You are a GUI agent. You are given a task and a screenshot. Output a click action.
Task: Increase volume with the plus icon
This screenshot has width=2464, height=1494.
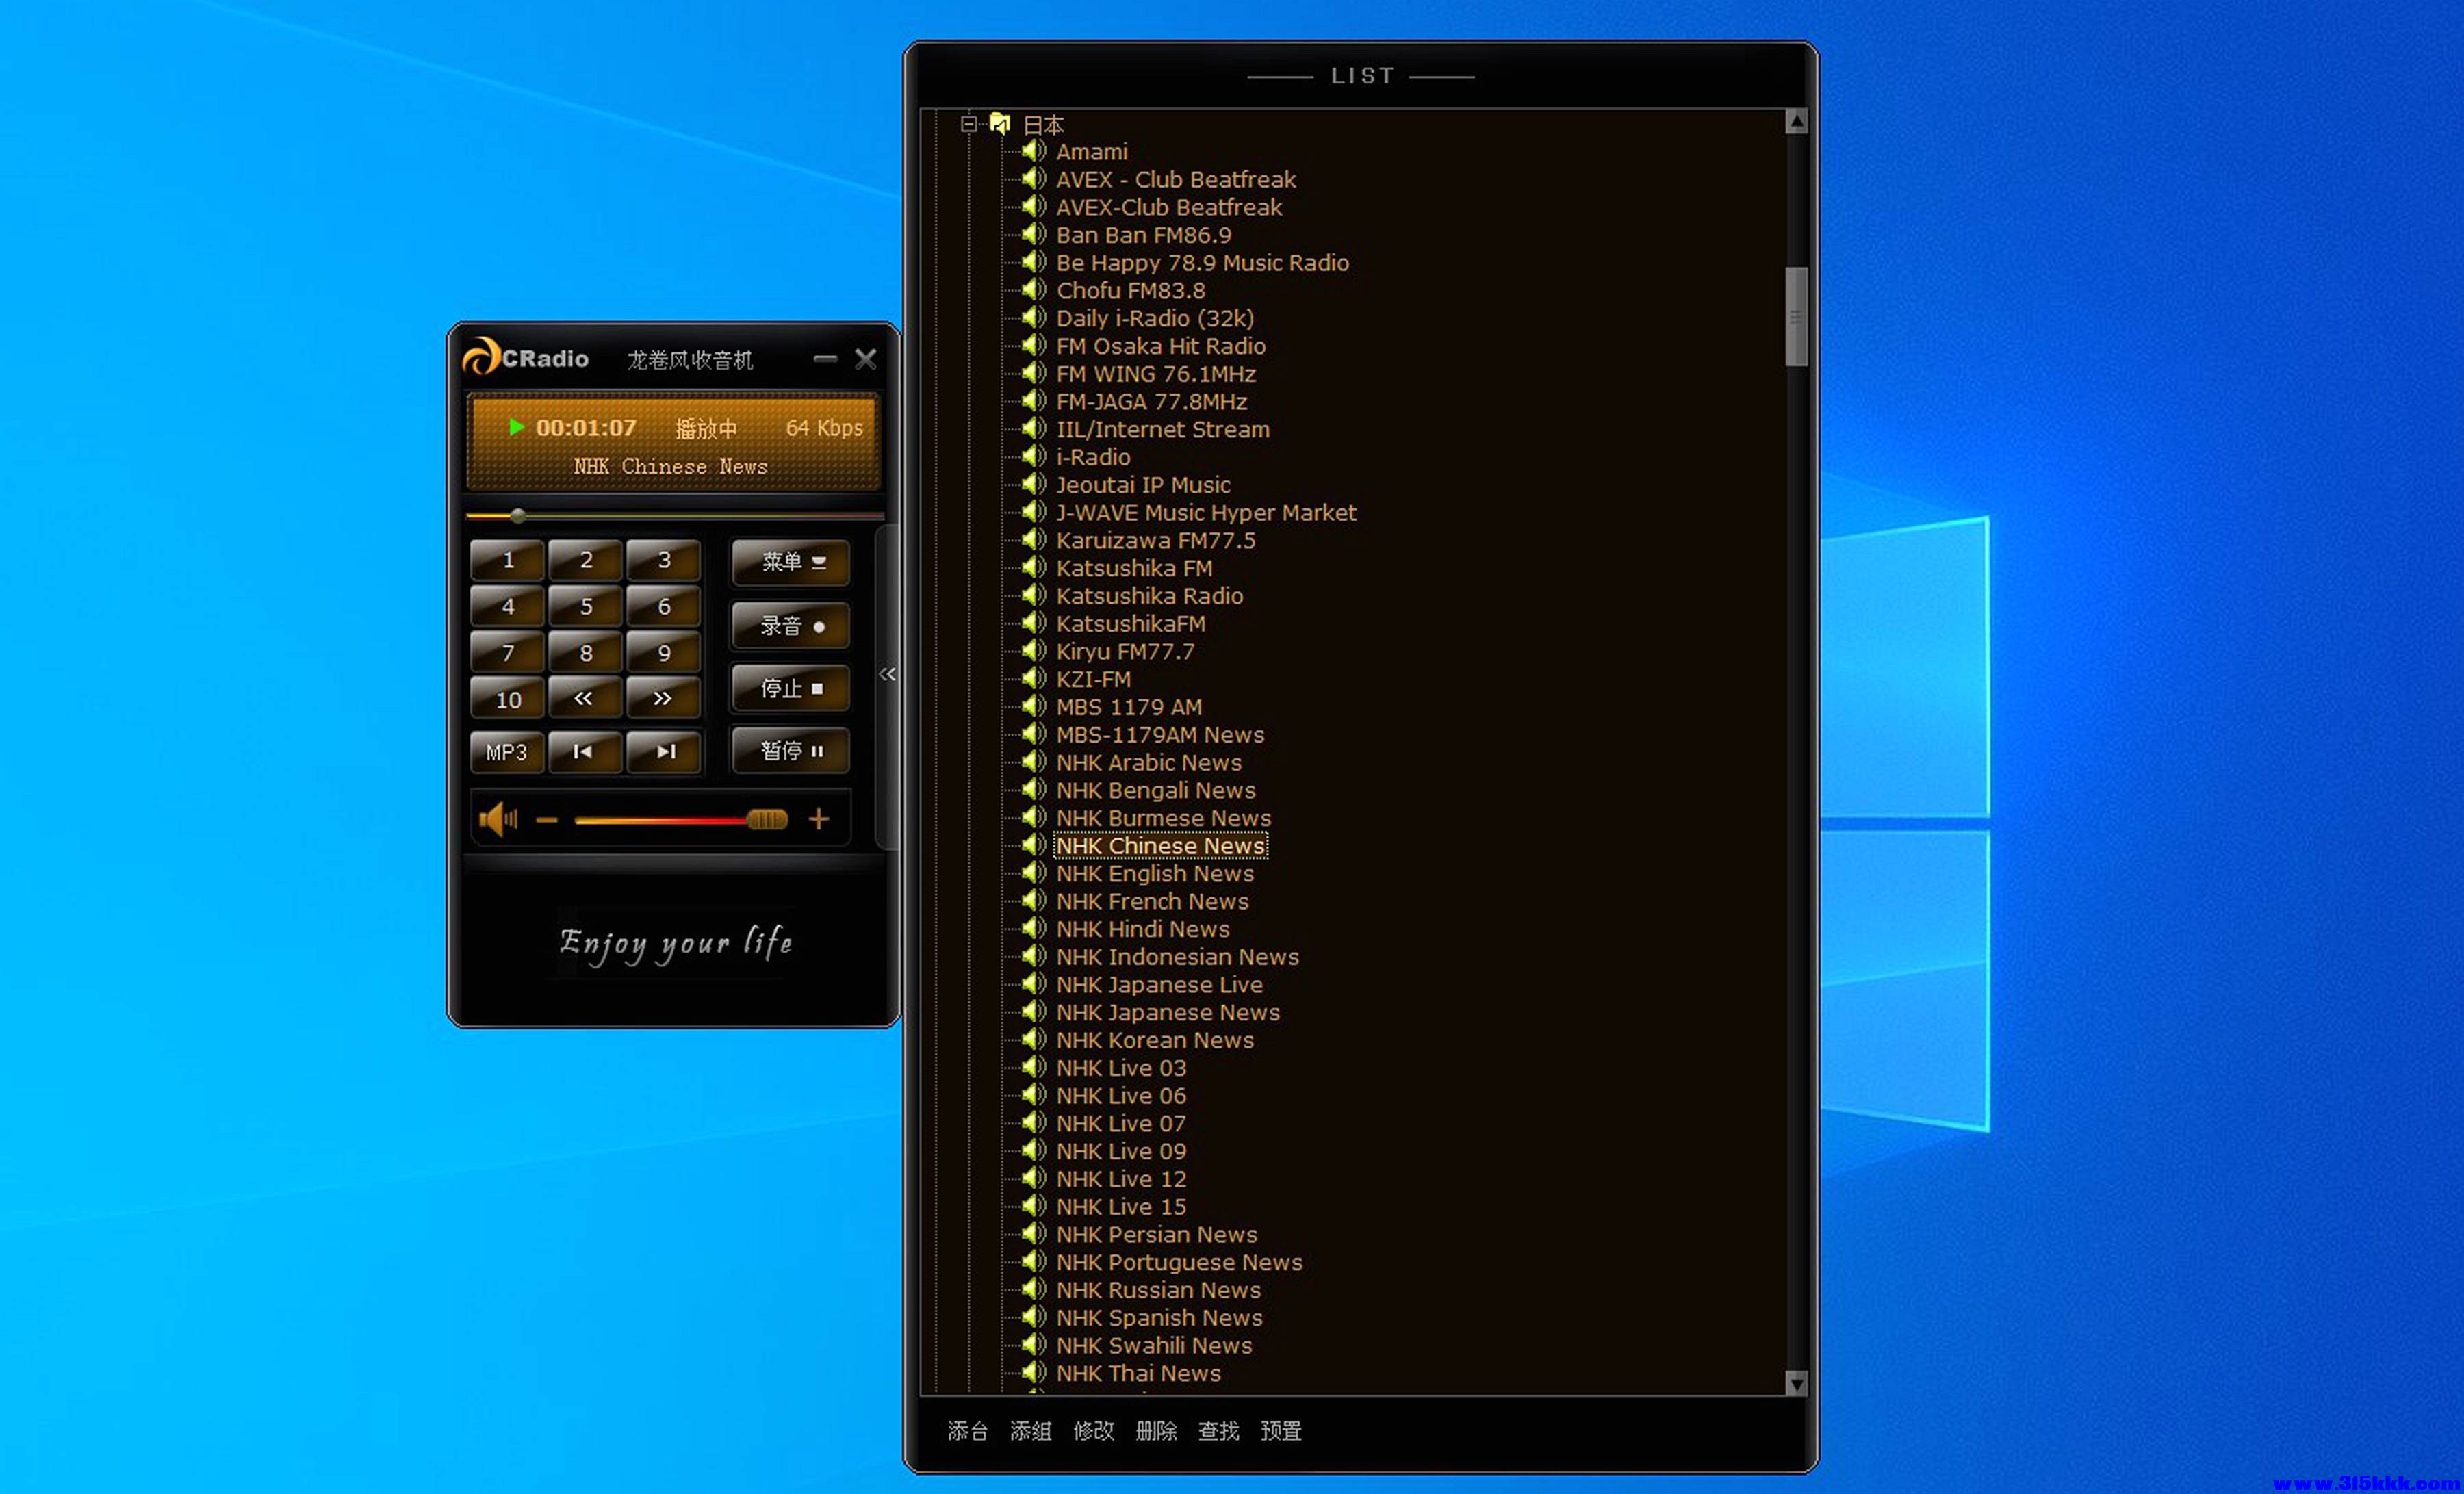818,820
